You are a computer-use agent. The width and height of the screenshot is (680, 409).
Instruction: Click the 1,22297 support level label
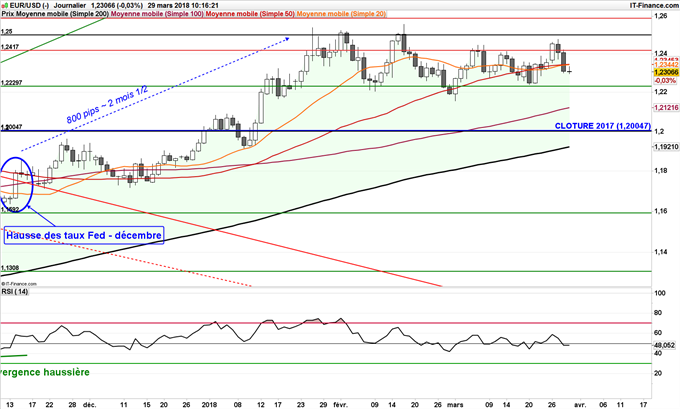(11, 82)
